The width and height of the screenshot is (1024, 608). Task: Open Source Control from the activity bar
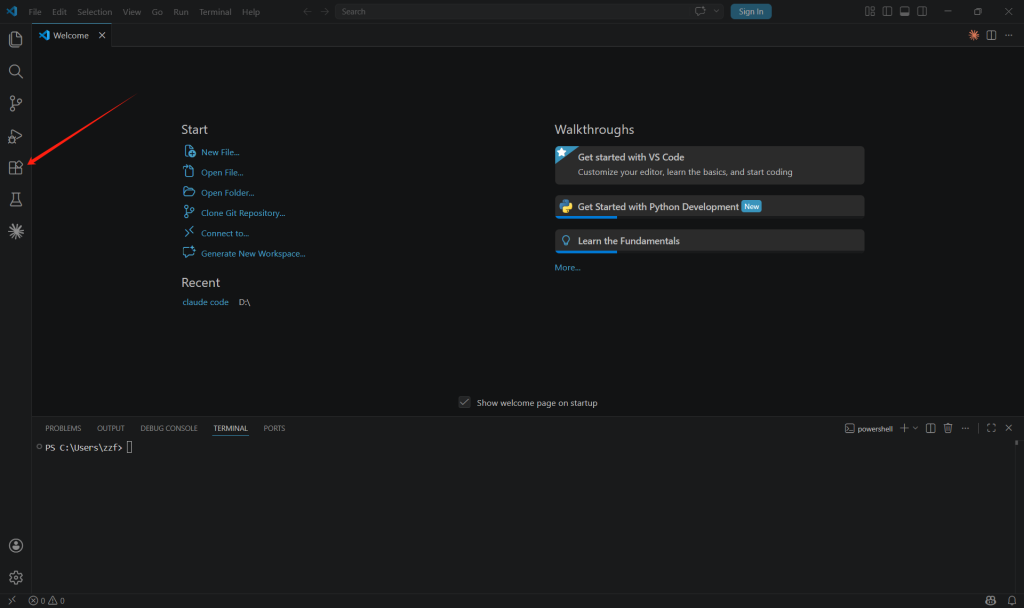[x=15, y=104]
